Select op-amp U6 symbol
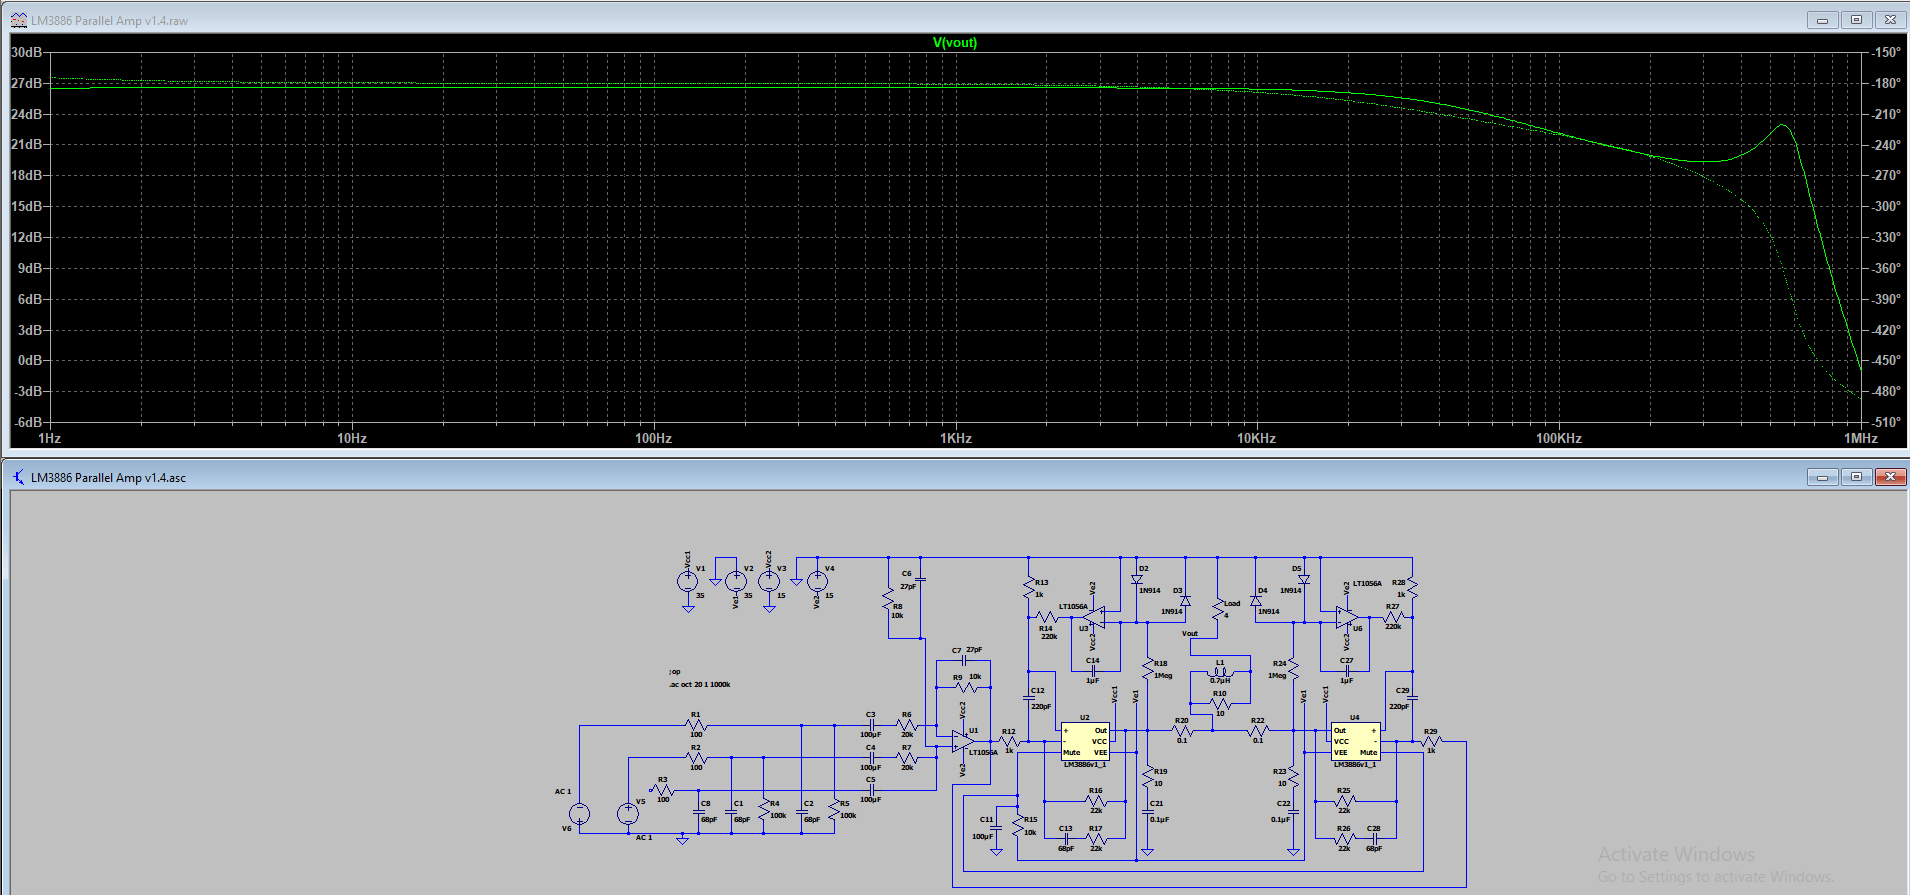Image resolution: width=1910 pixels, height=895 pixels. pyautogui.click(x=1346, y=616)
